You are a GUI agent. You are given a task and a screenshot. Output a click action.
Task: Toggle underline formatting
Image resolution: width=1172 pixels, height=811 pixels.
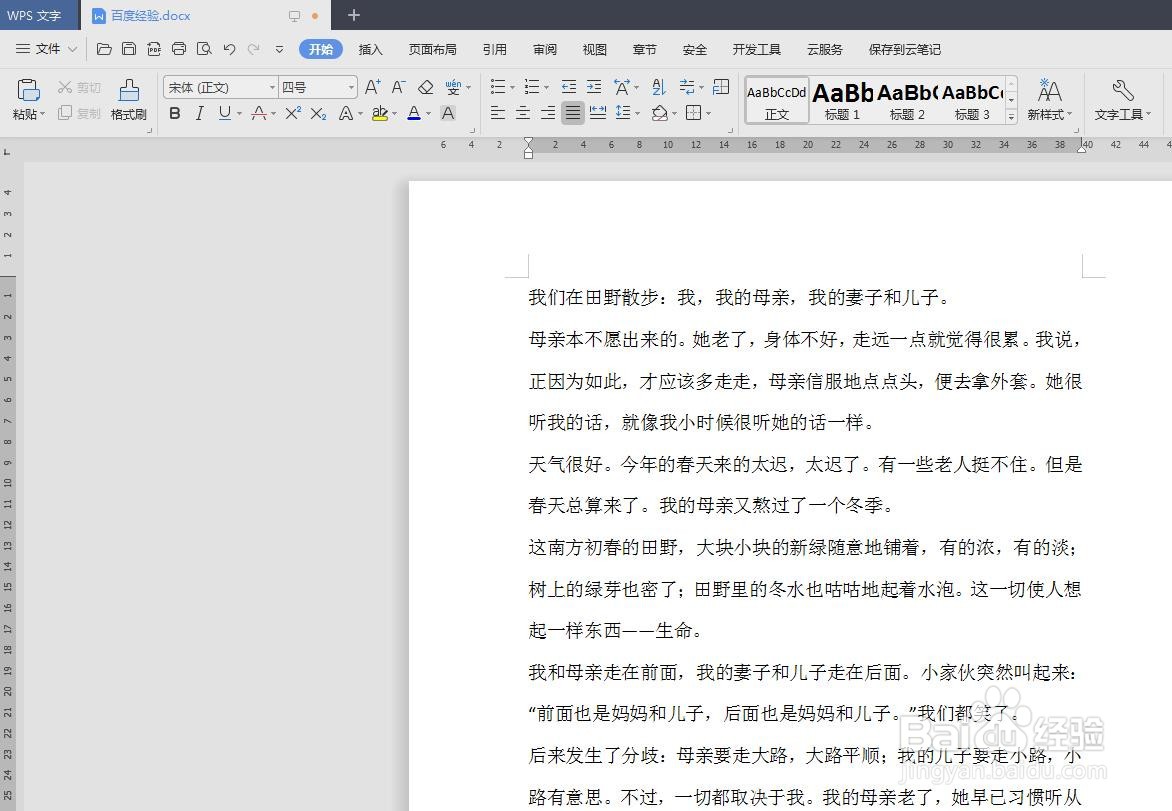click(224, 113)
